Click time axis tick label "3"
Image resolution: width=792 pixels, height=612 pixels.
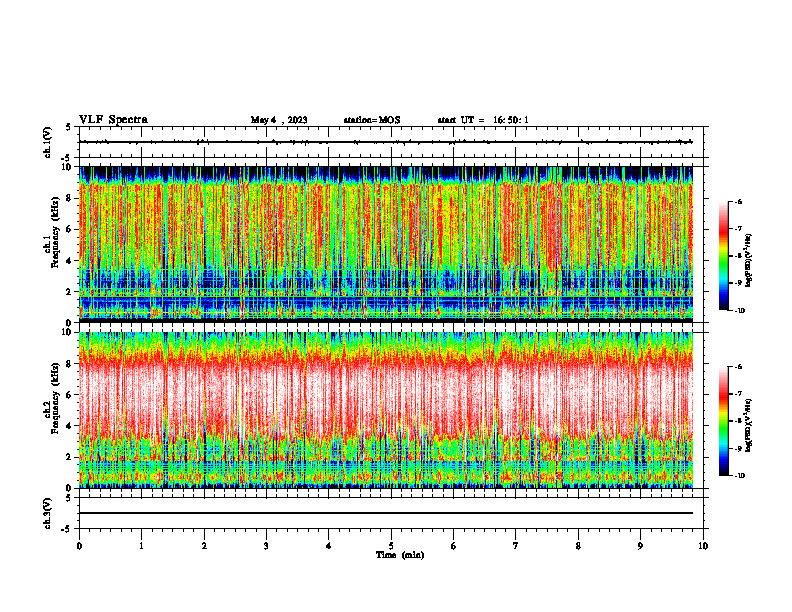266,546
